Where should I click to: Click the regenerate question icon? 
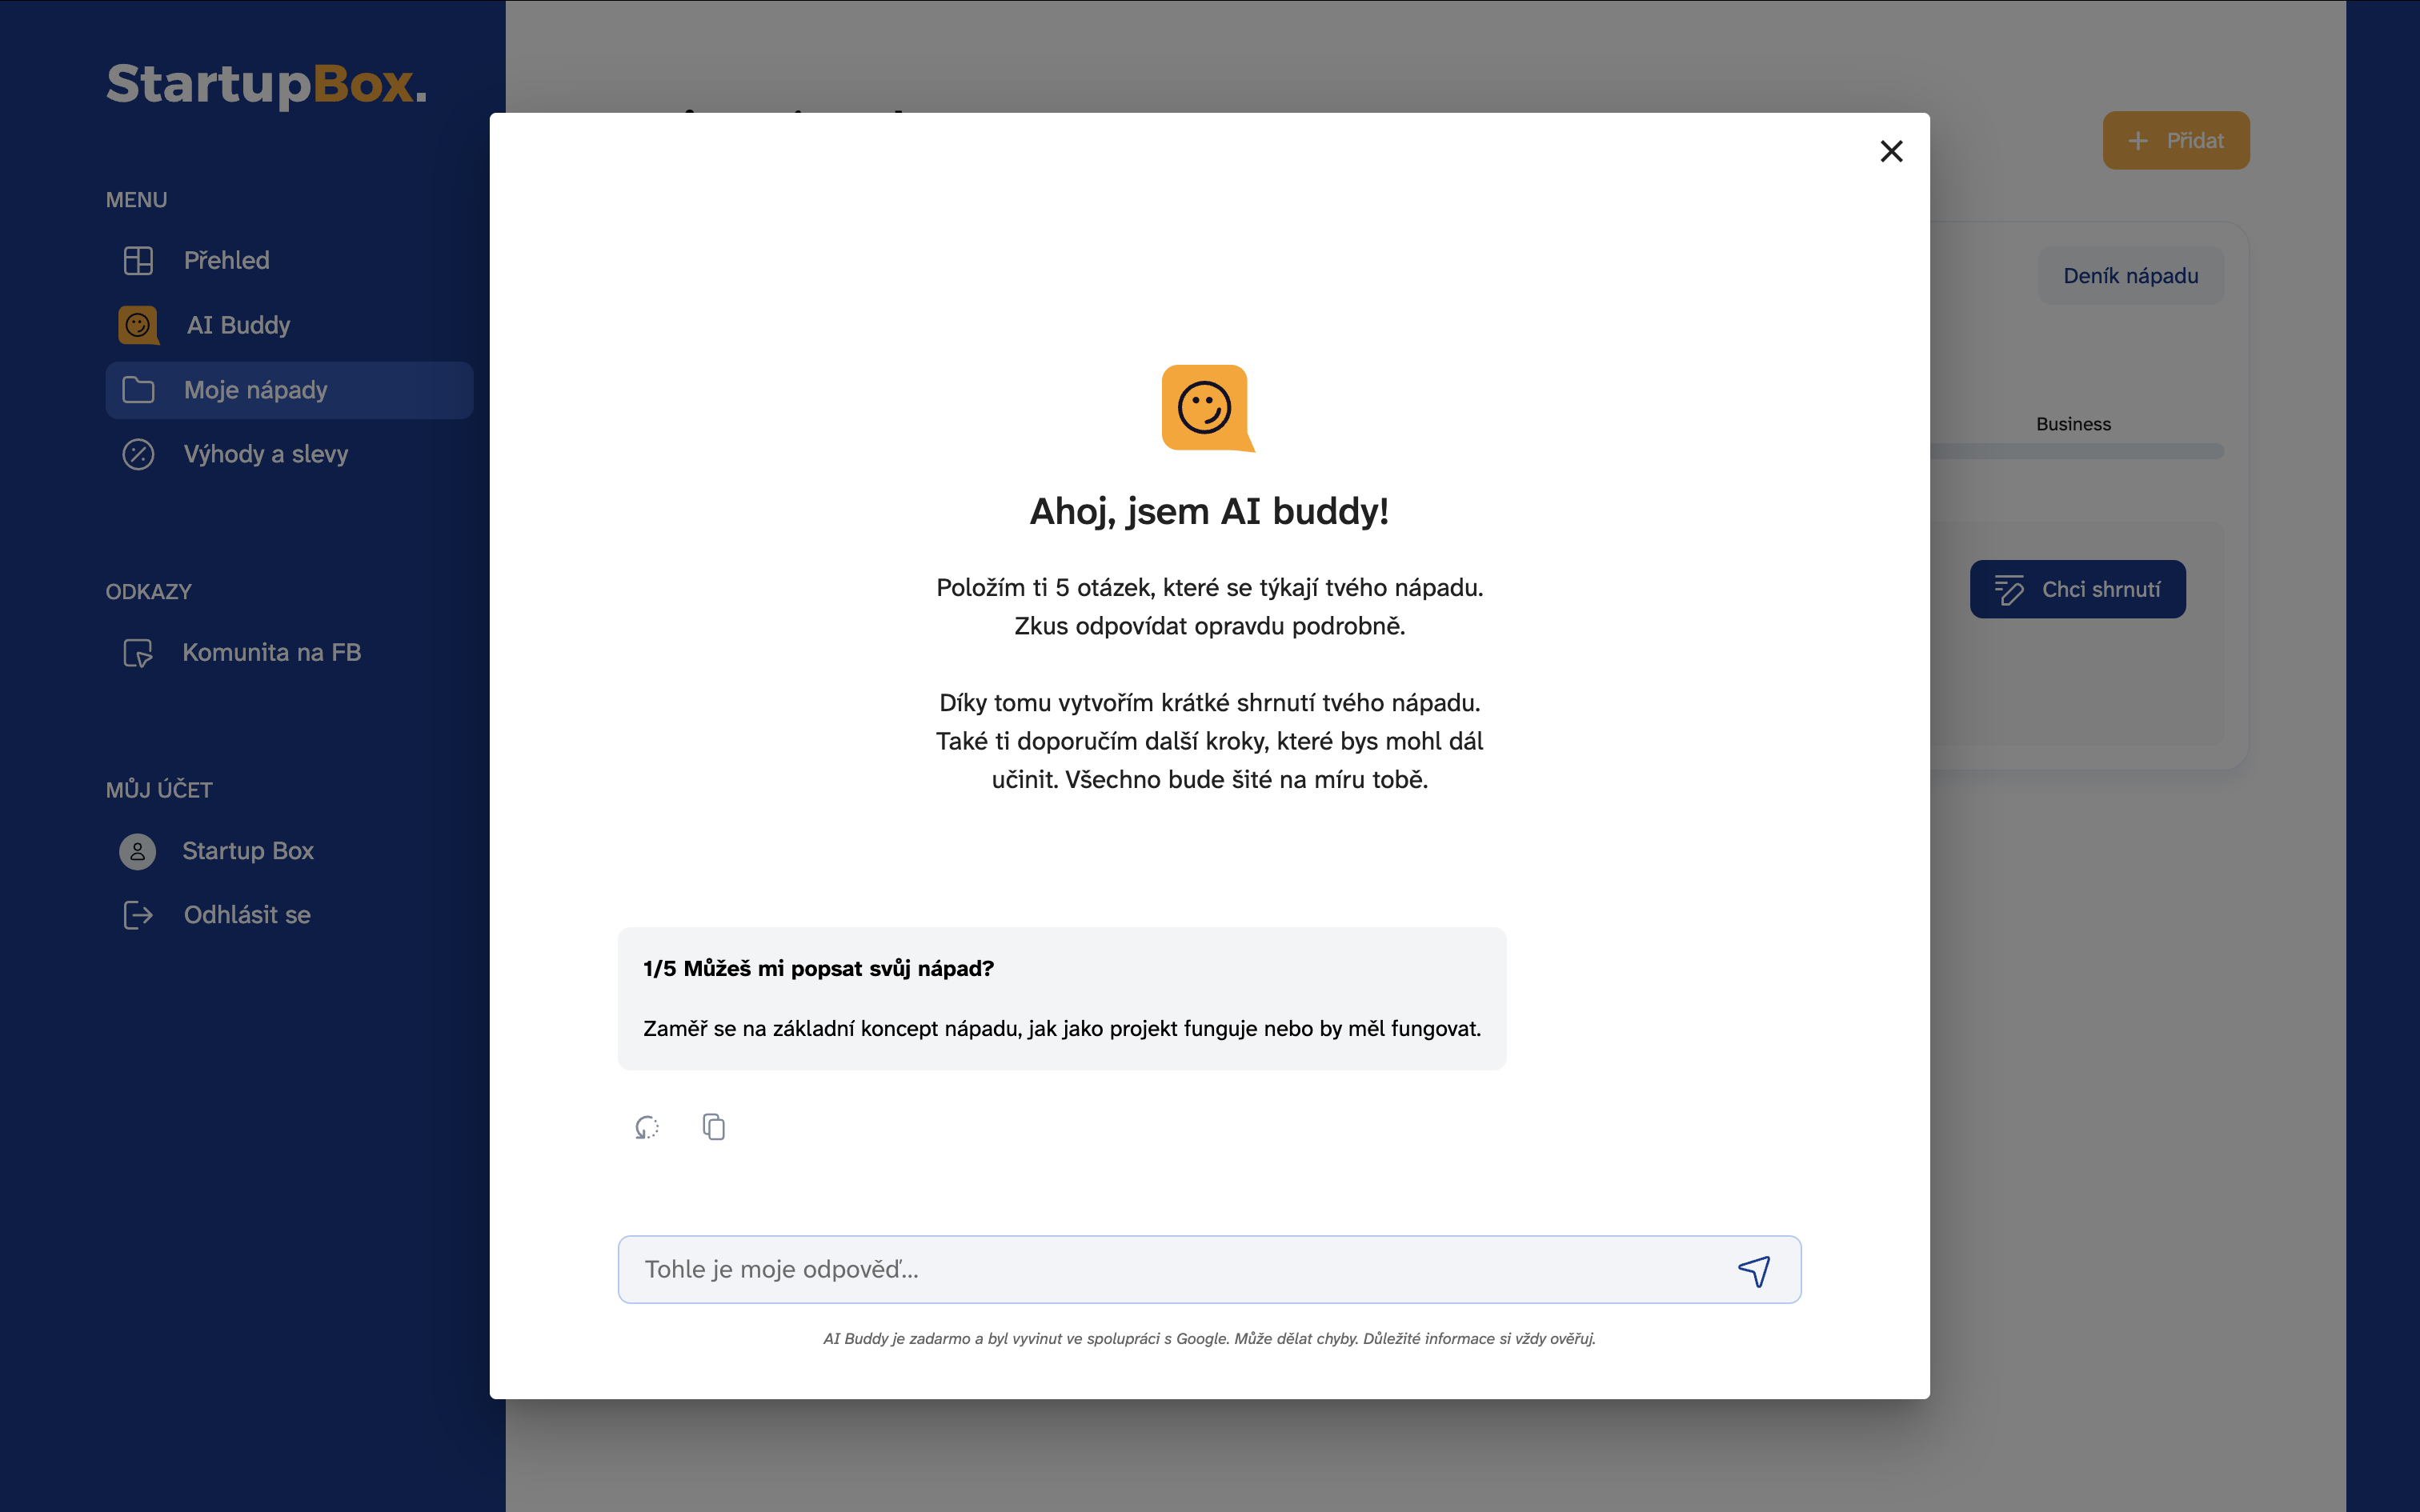(x=647, y=1127)
